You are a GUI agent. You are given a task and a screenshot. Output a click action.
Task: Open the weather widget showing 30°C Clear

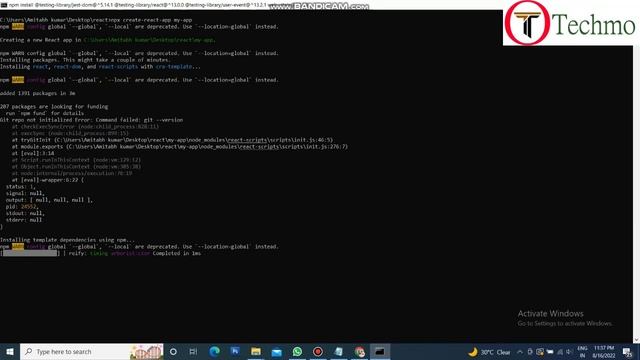click(489, 352)
